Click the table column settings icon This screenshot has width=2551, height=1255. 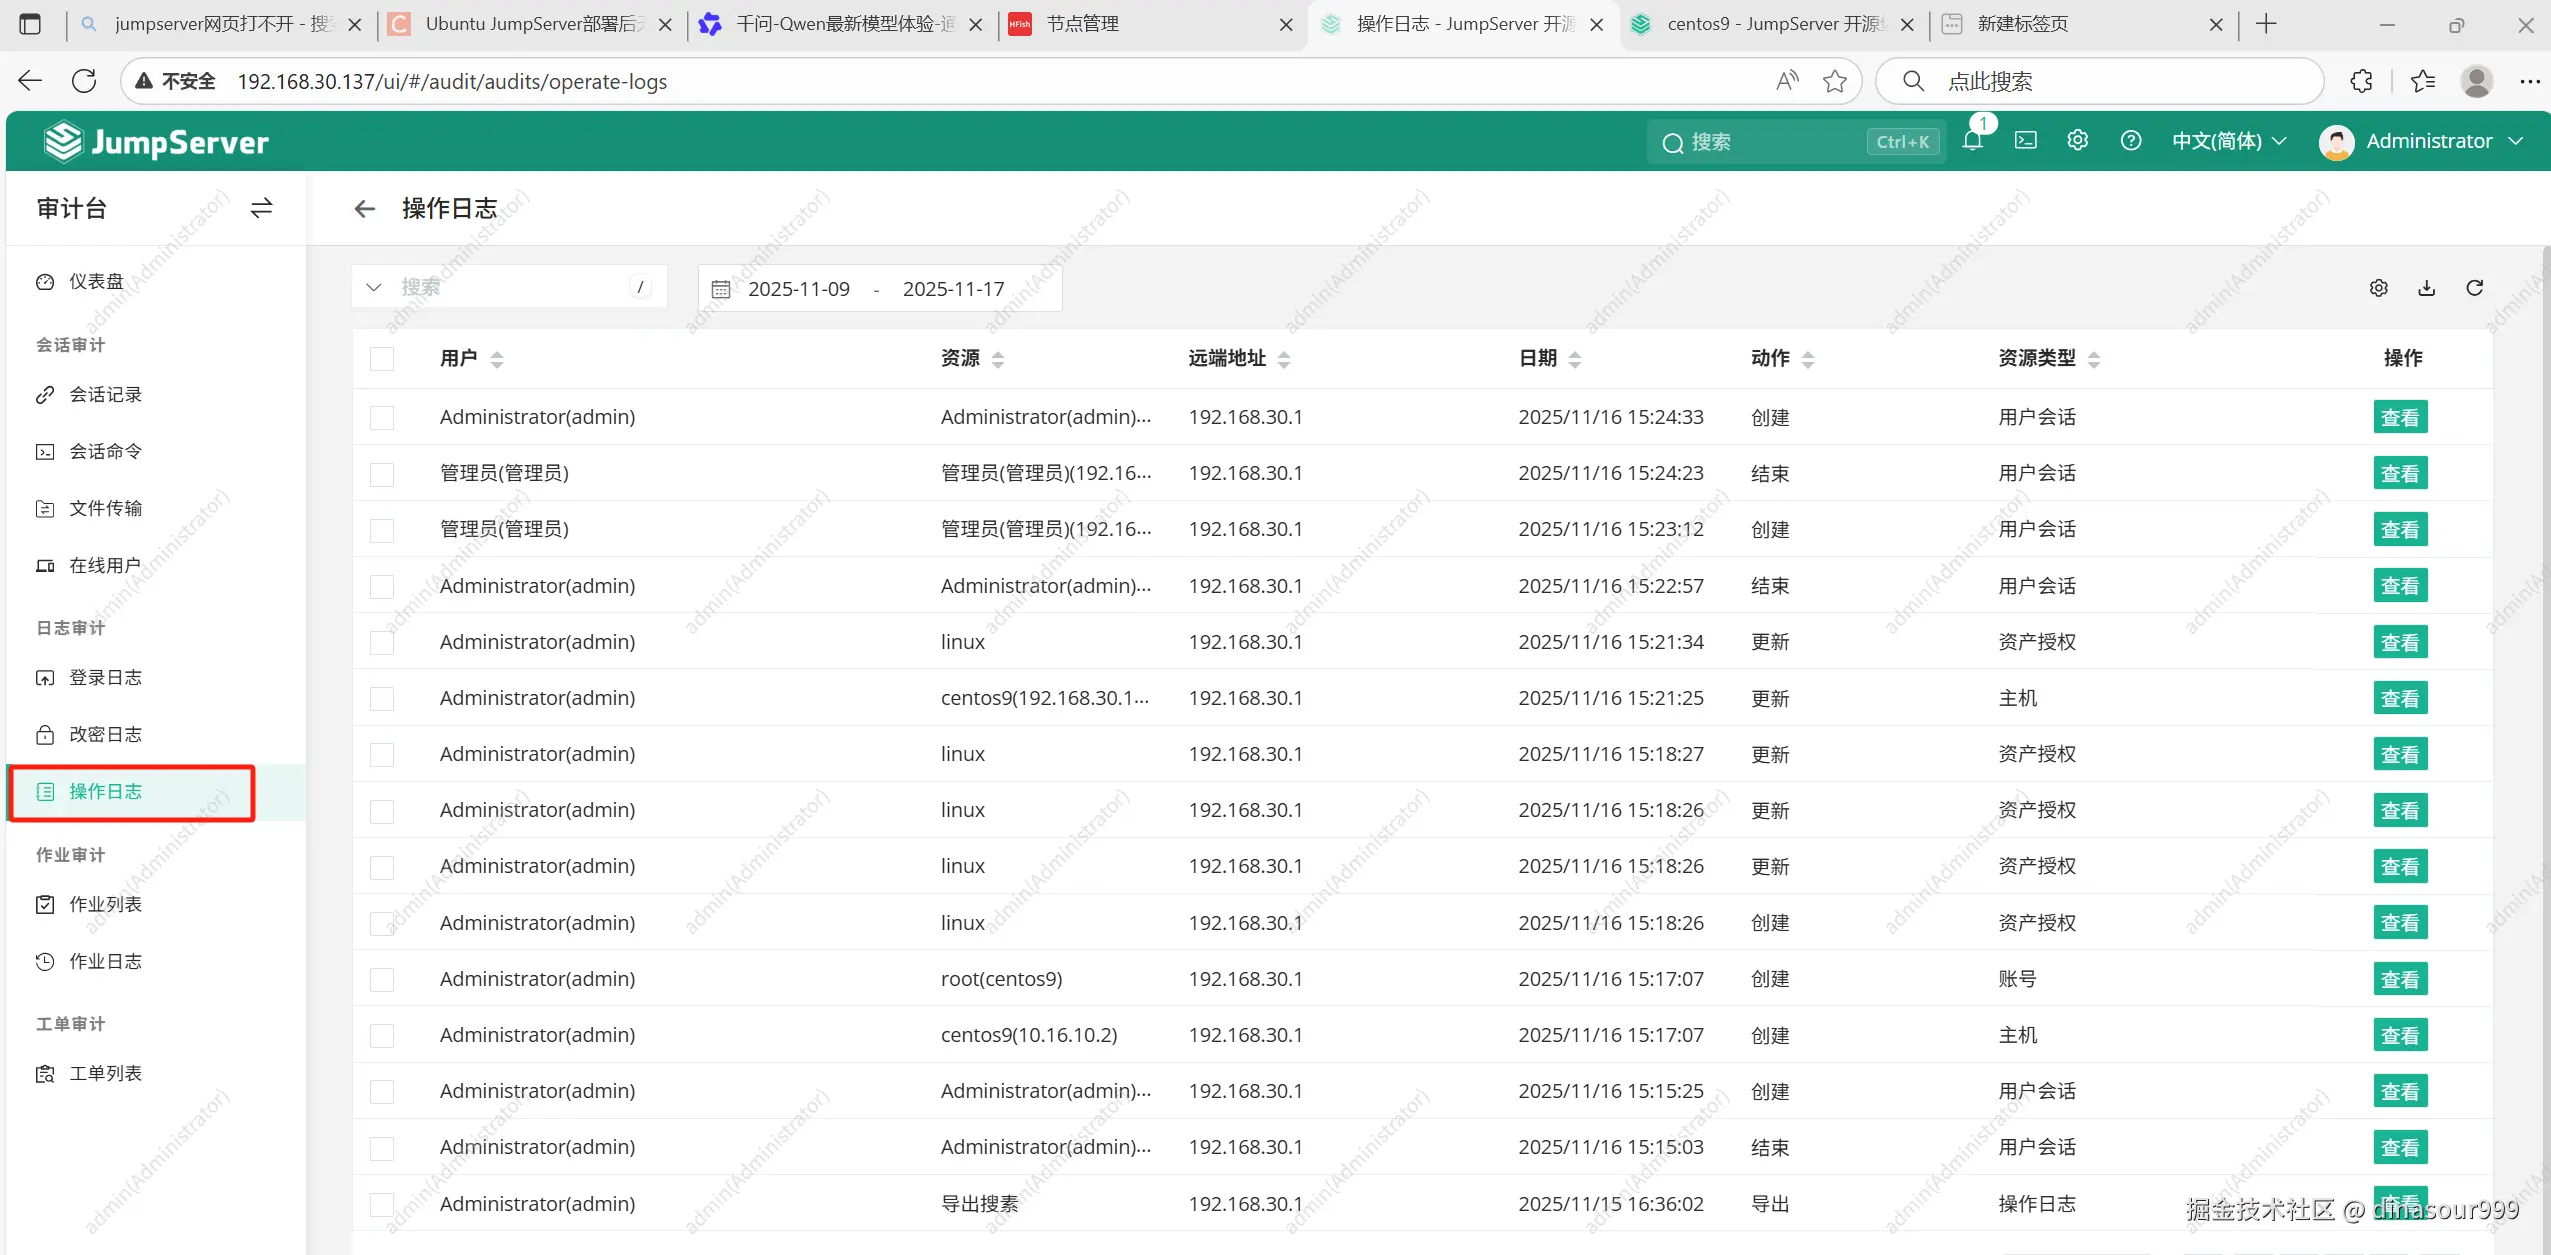(2379, 288)
